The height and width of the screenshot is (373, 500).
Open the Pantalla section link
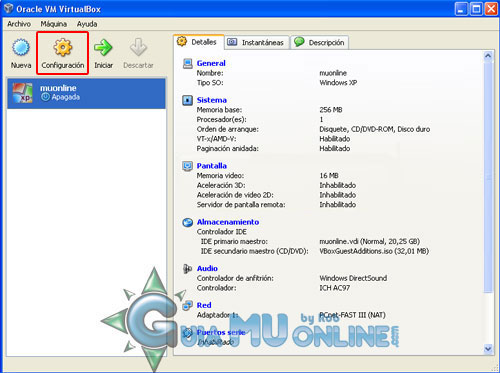pos(212,166)
